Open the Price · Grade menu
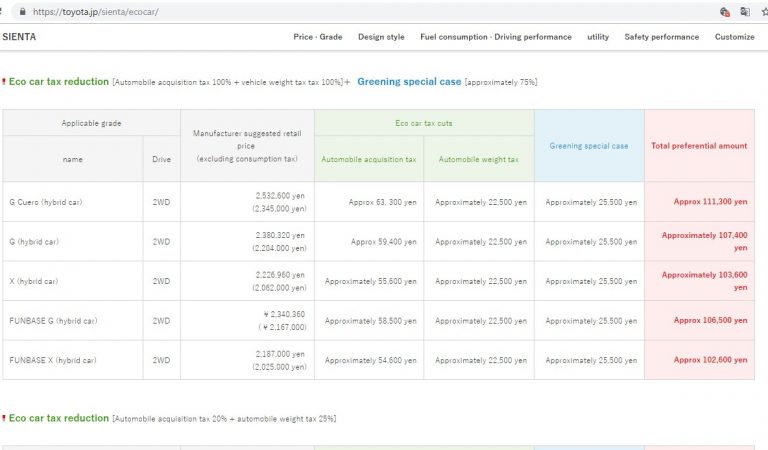768x450 pixels. click(318, 37)
